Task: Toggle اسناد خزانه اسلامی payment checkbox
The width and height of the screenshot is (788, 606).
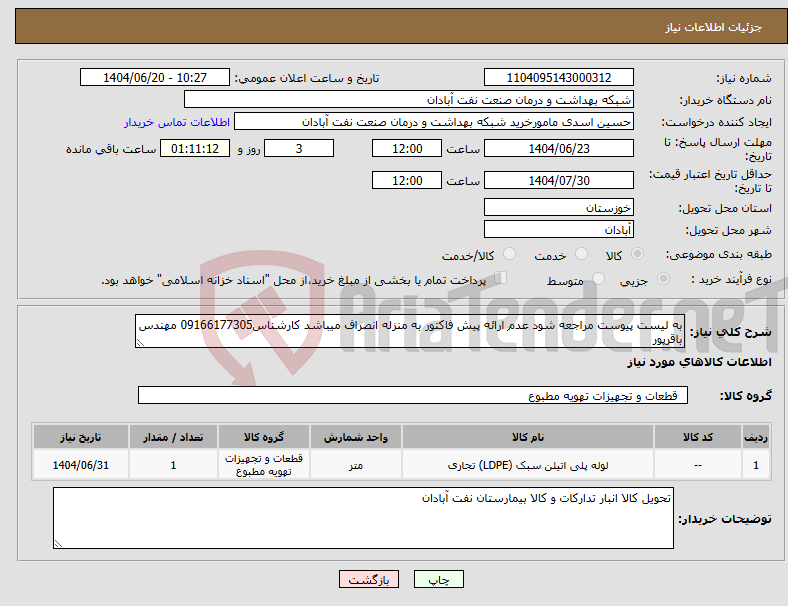Action: [x=501, y=278]
